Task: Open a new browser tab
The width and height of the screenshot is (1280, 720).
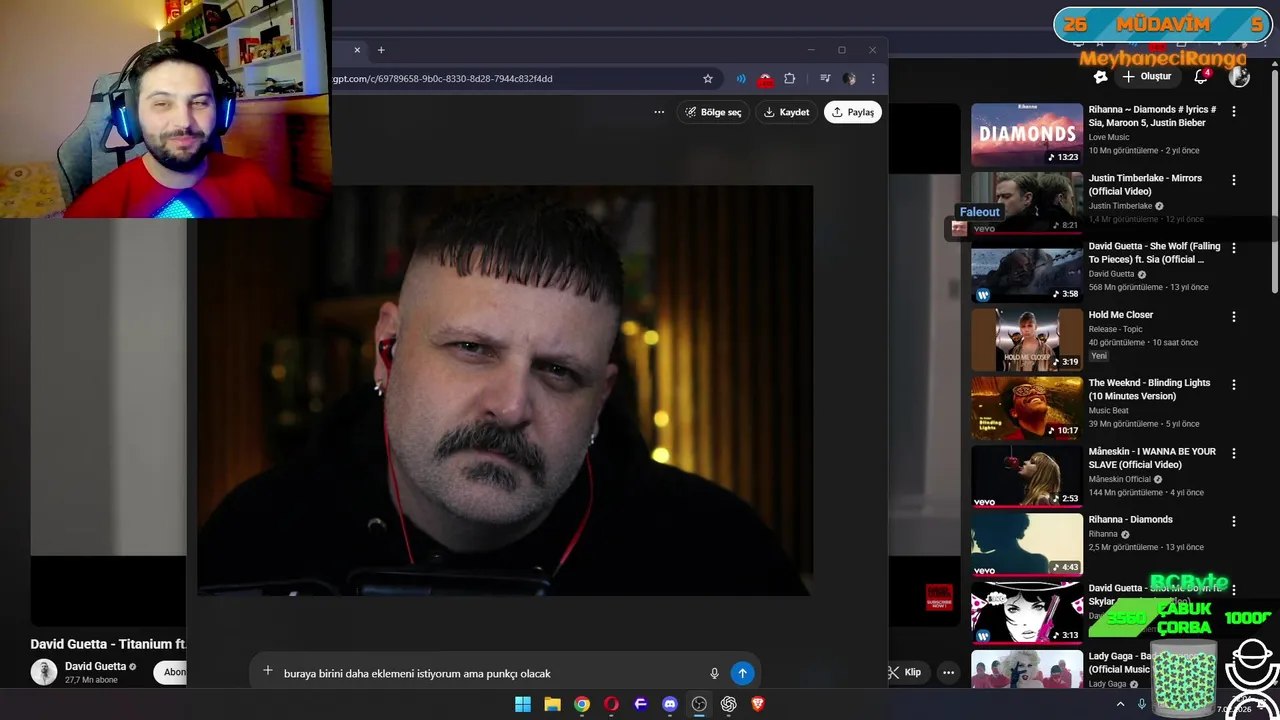Action: click(x=381, y=50)
